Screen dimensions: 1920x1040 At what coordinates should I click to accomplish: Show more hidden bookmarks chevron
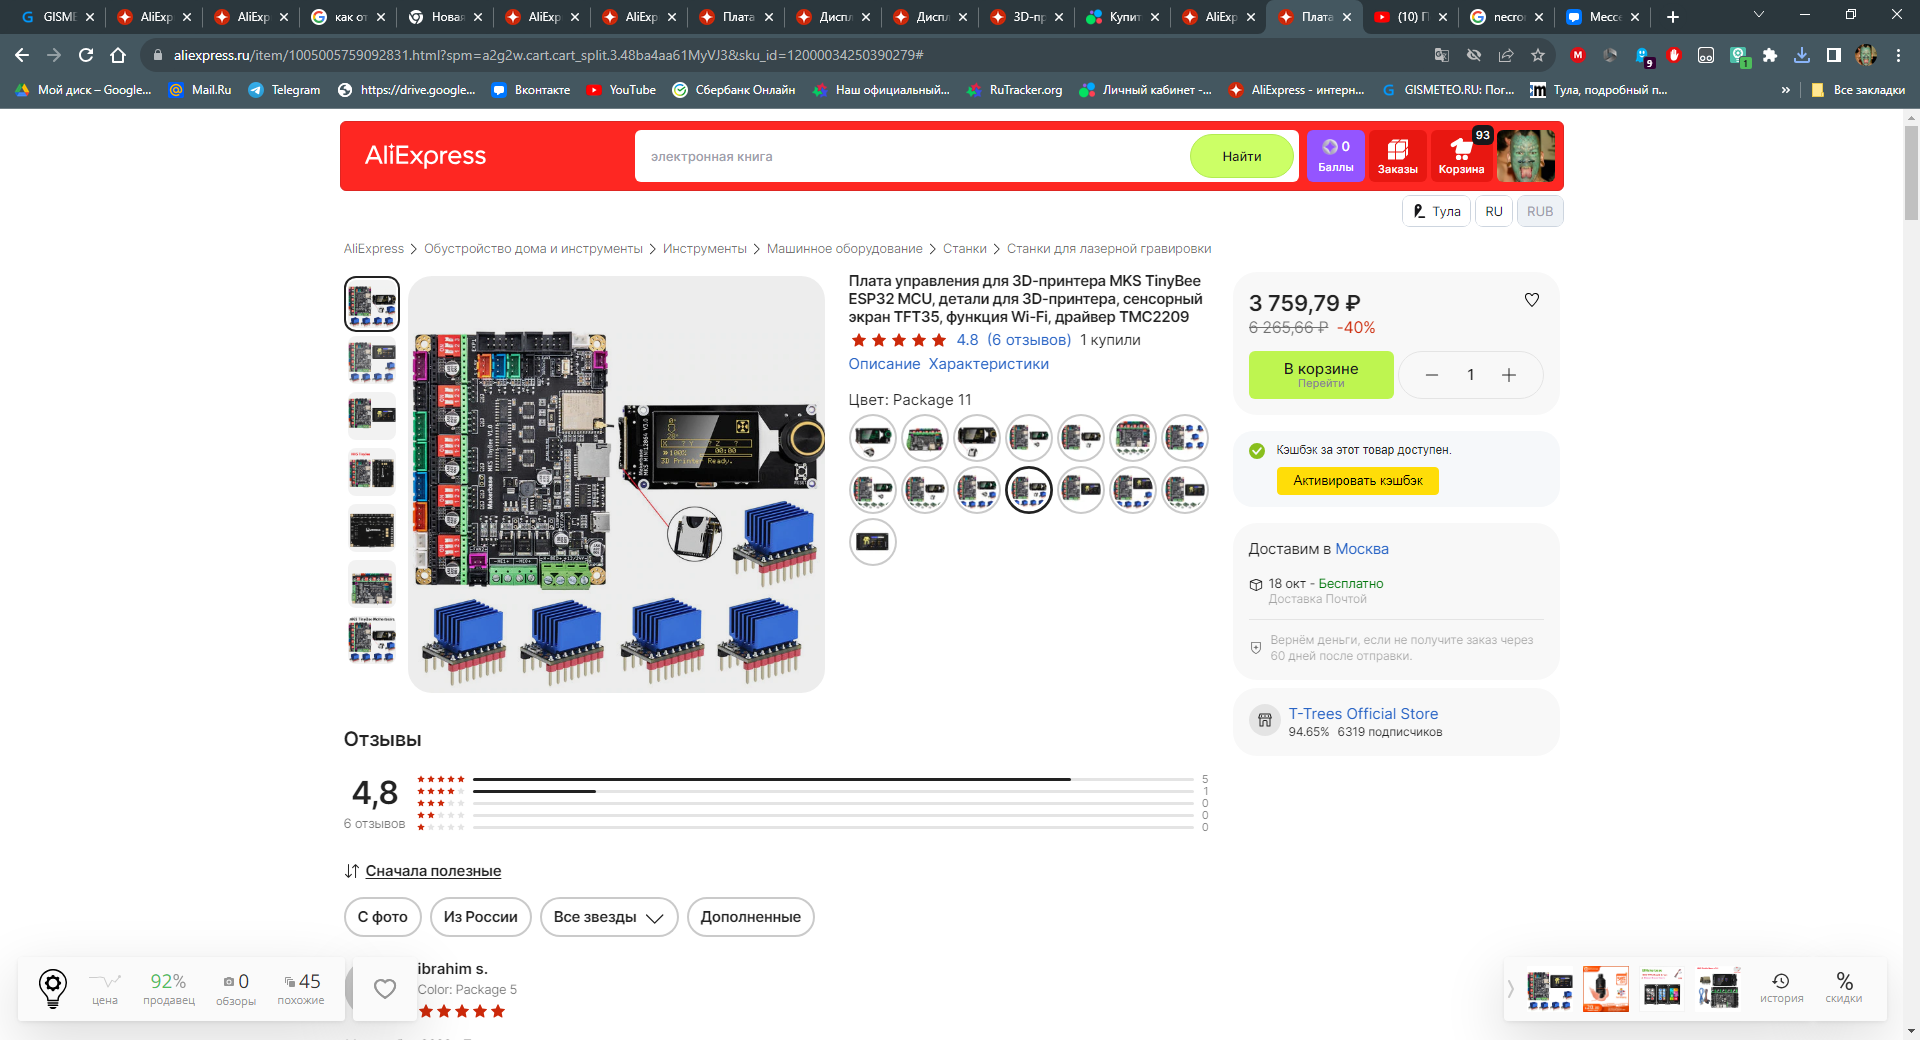click(1785, 90)
